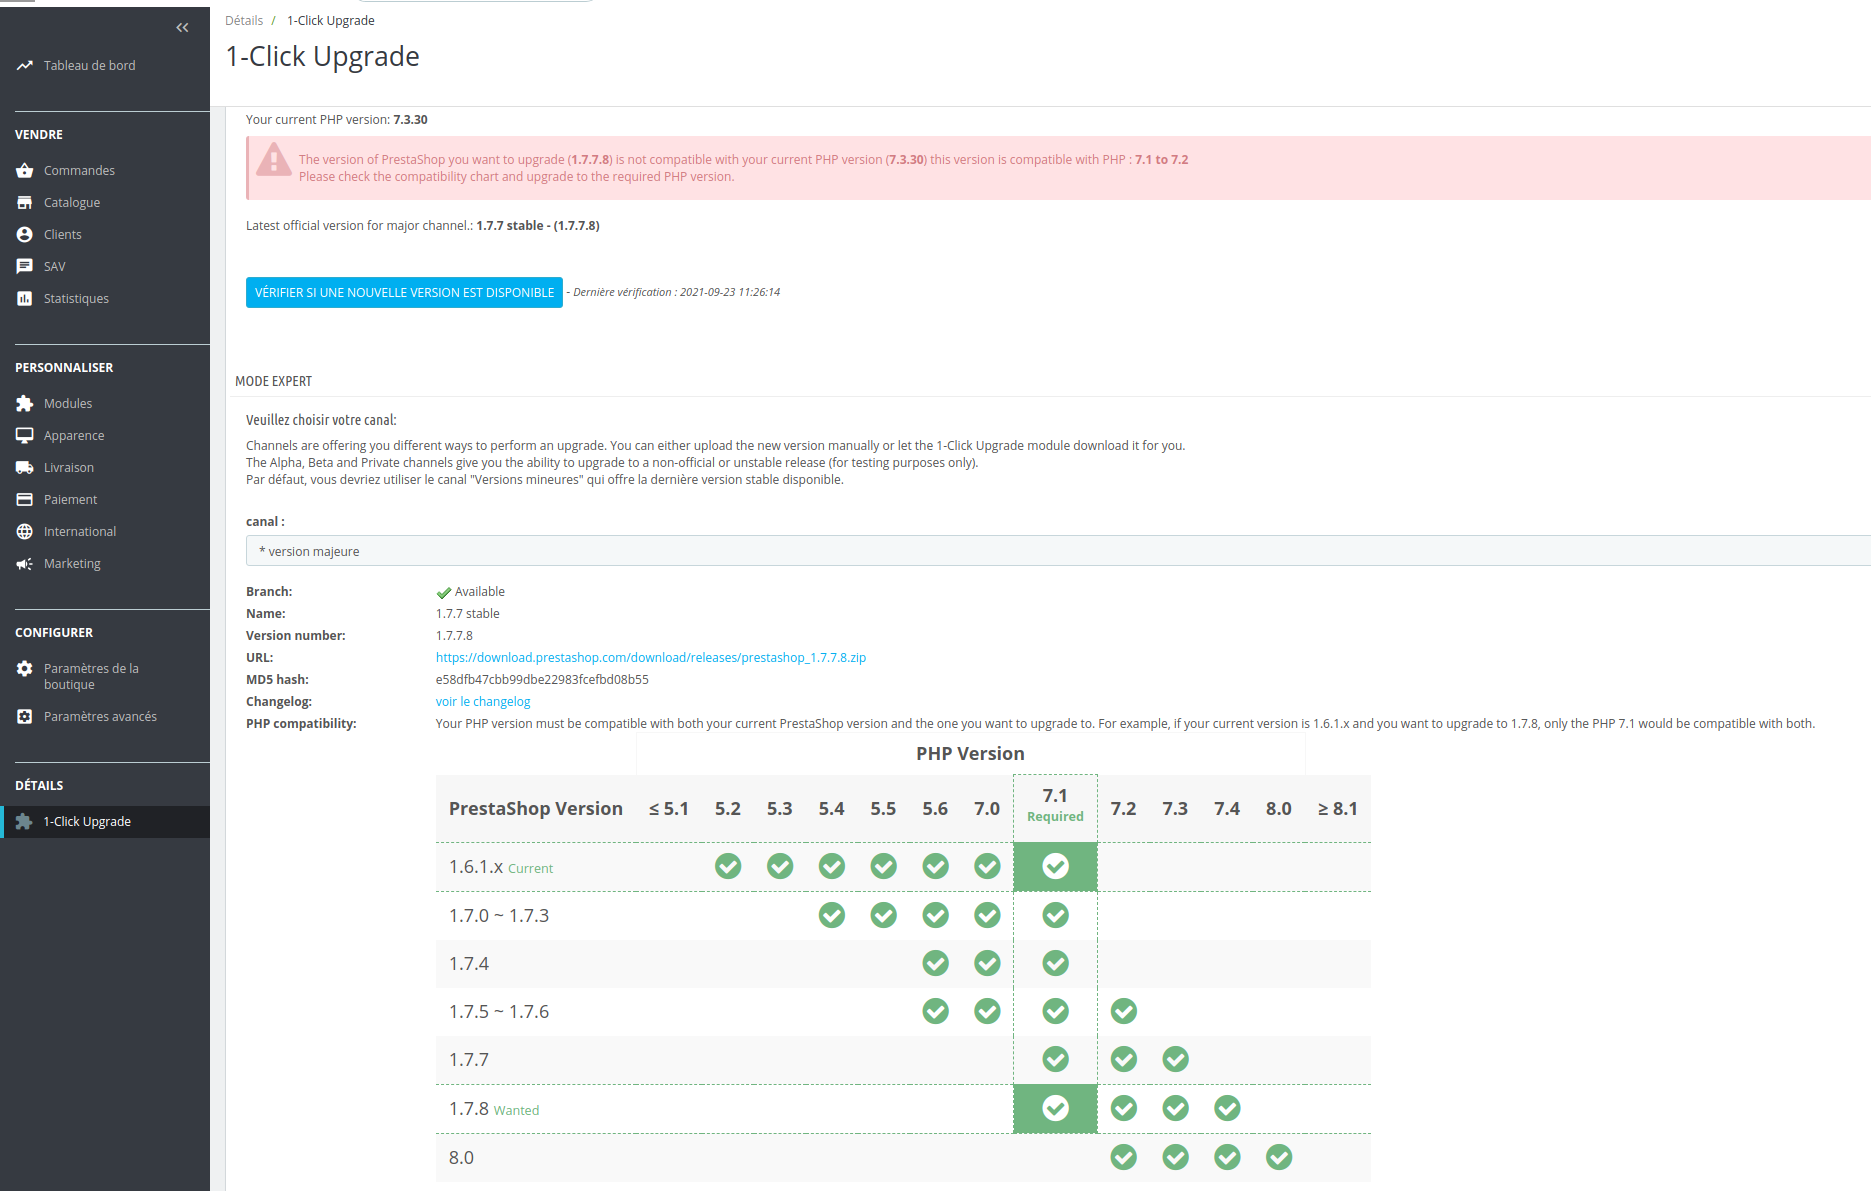Click the 7.1 checkmark in 1.7.8 Wanted row
Screen dimensions: 1871x1191
[x=1055, y=1108]
